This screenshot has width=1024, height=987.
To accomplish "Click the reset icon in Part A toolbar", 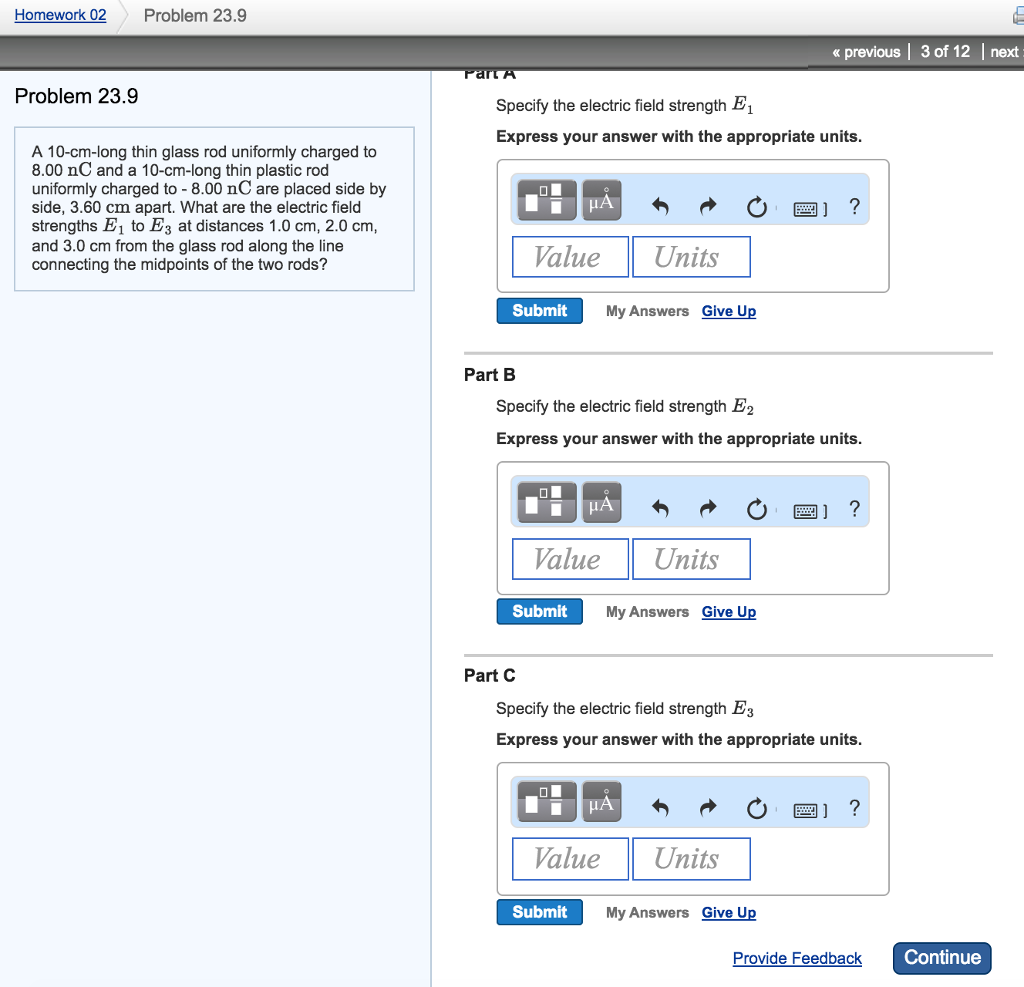I will coord(757,207).
